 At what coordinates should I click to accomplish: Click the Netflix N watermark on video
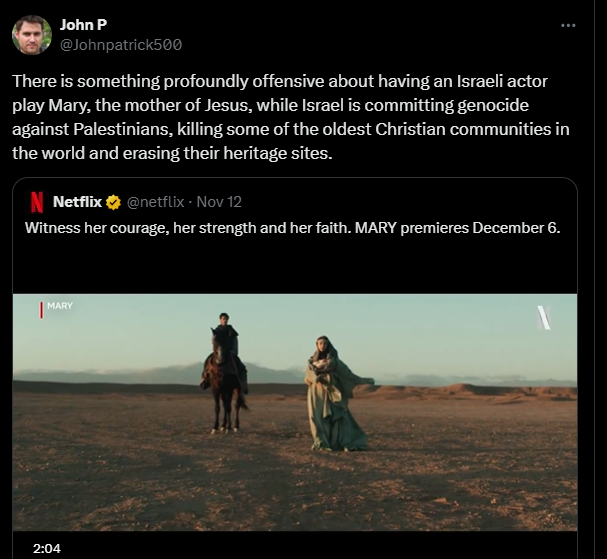point(543,317)
